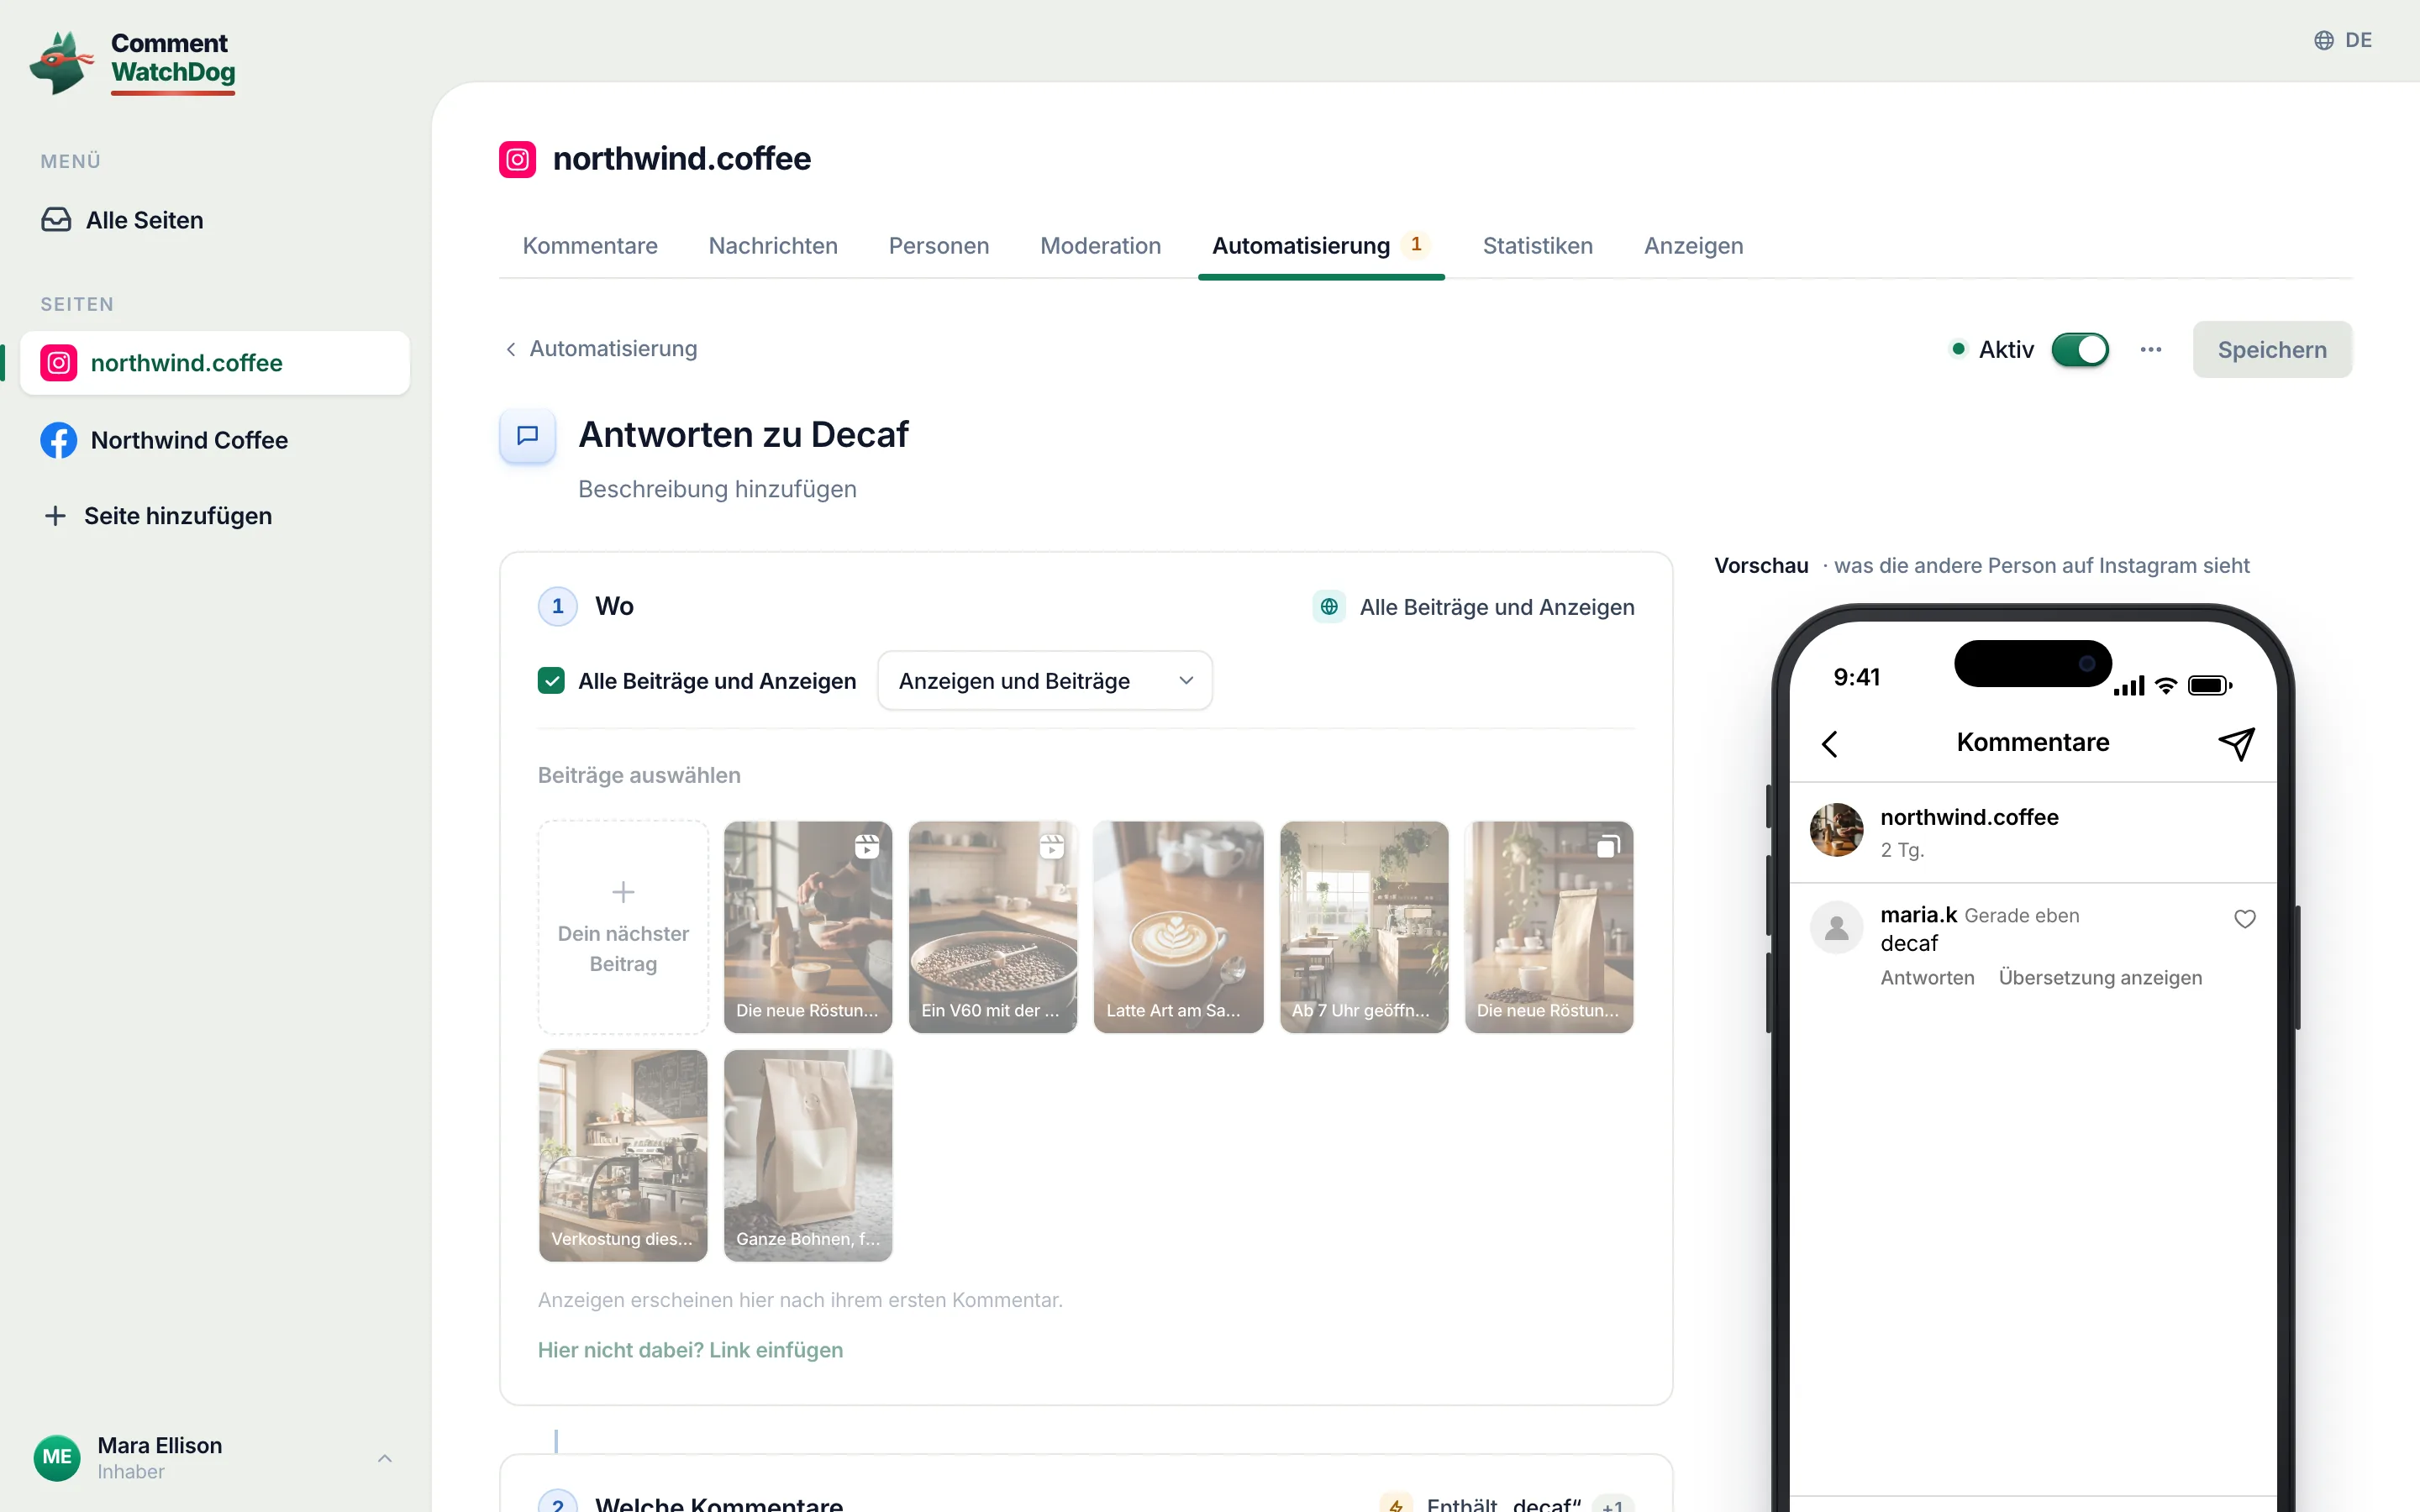The width and height of the screenshot is (2420, 1512).
Task: Click the Instagram icon in the page header
Action: (x=517, y=159)
